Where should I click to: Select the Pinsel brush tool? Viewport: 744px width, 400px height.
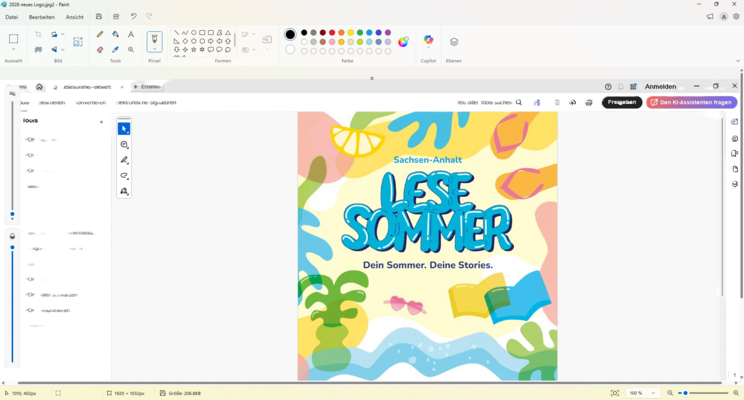[154, 39]
